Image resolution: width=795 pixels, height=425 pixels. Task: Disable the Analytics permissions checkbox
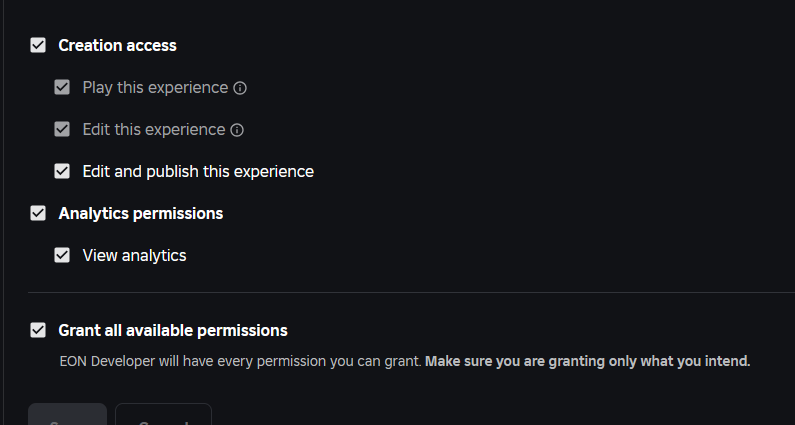click(x=38, y=213)
